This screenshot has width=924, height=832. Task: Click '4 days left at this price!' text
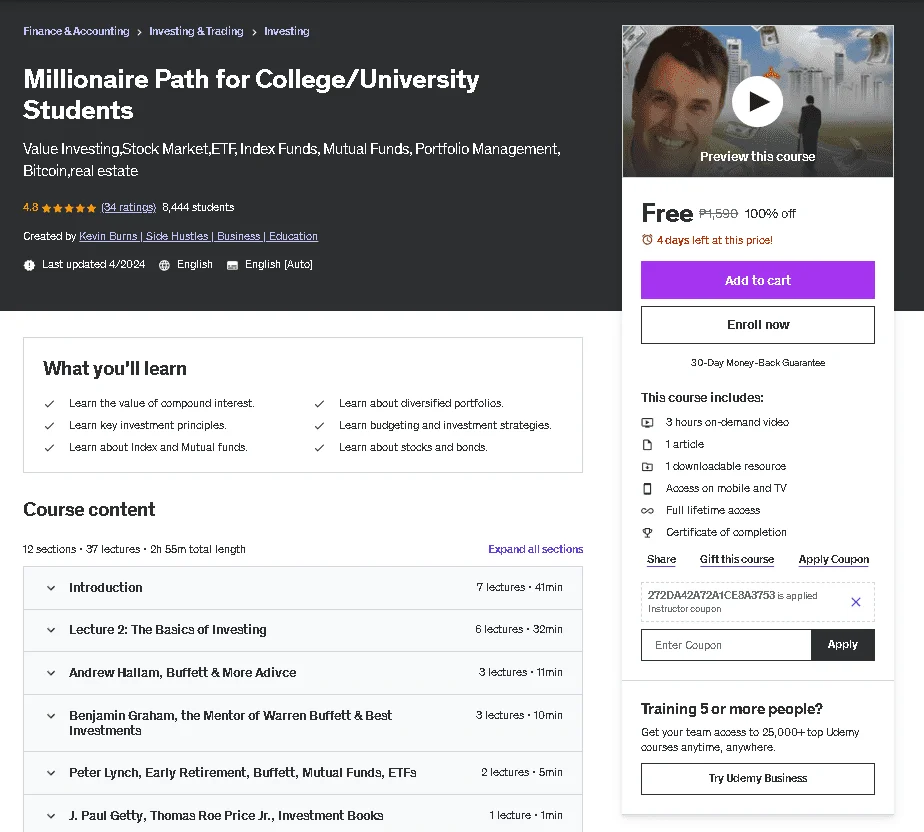pyautogui.click(x=714, y=240)
